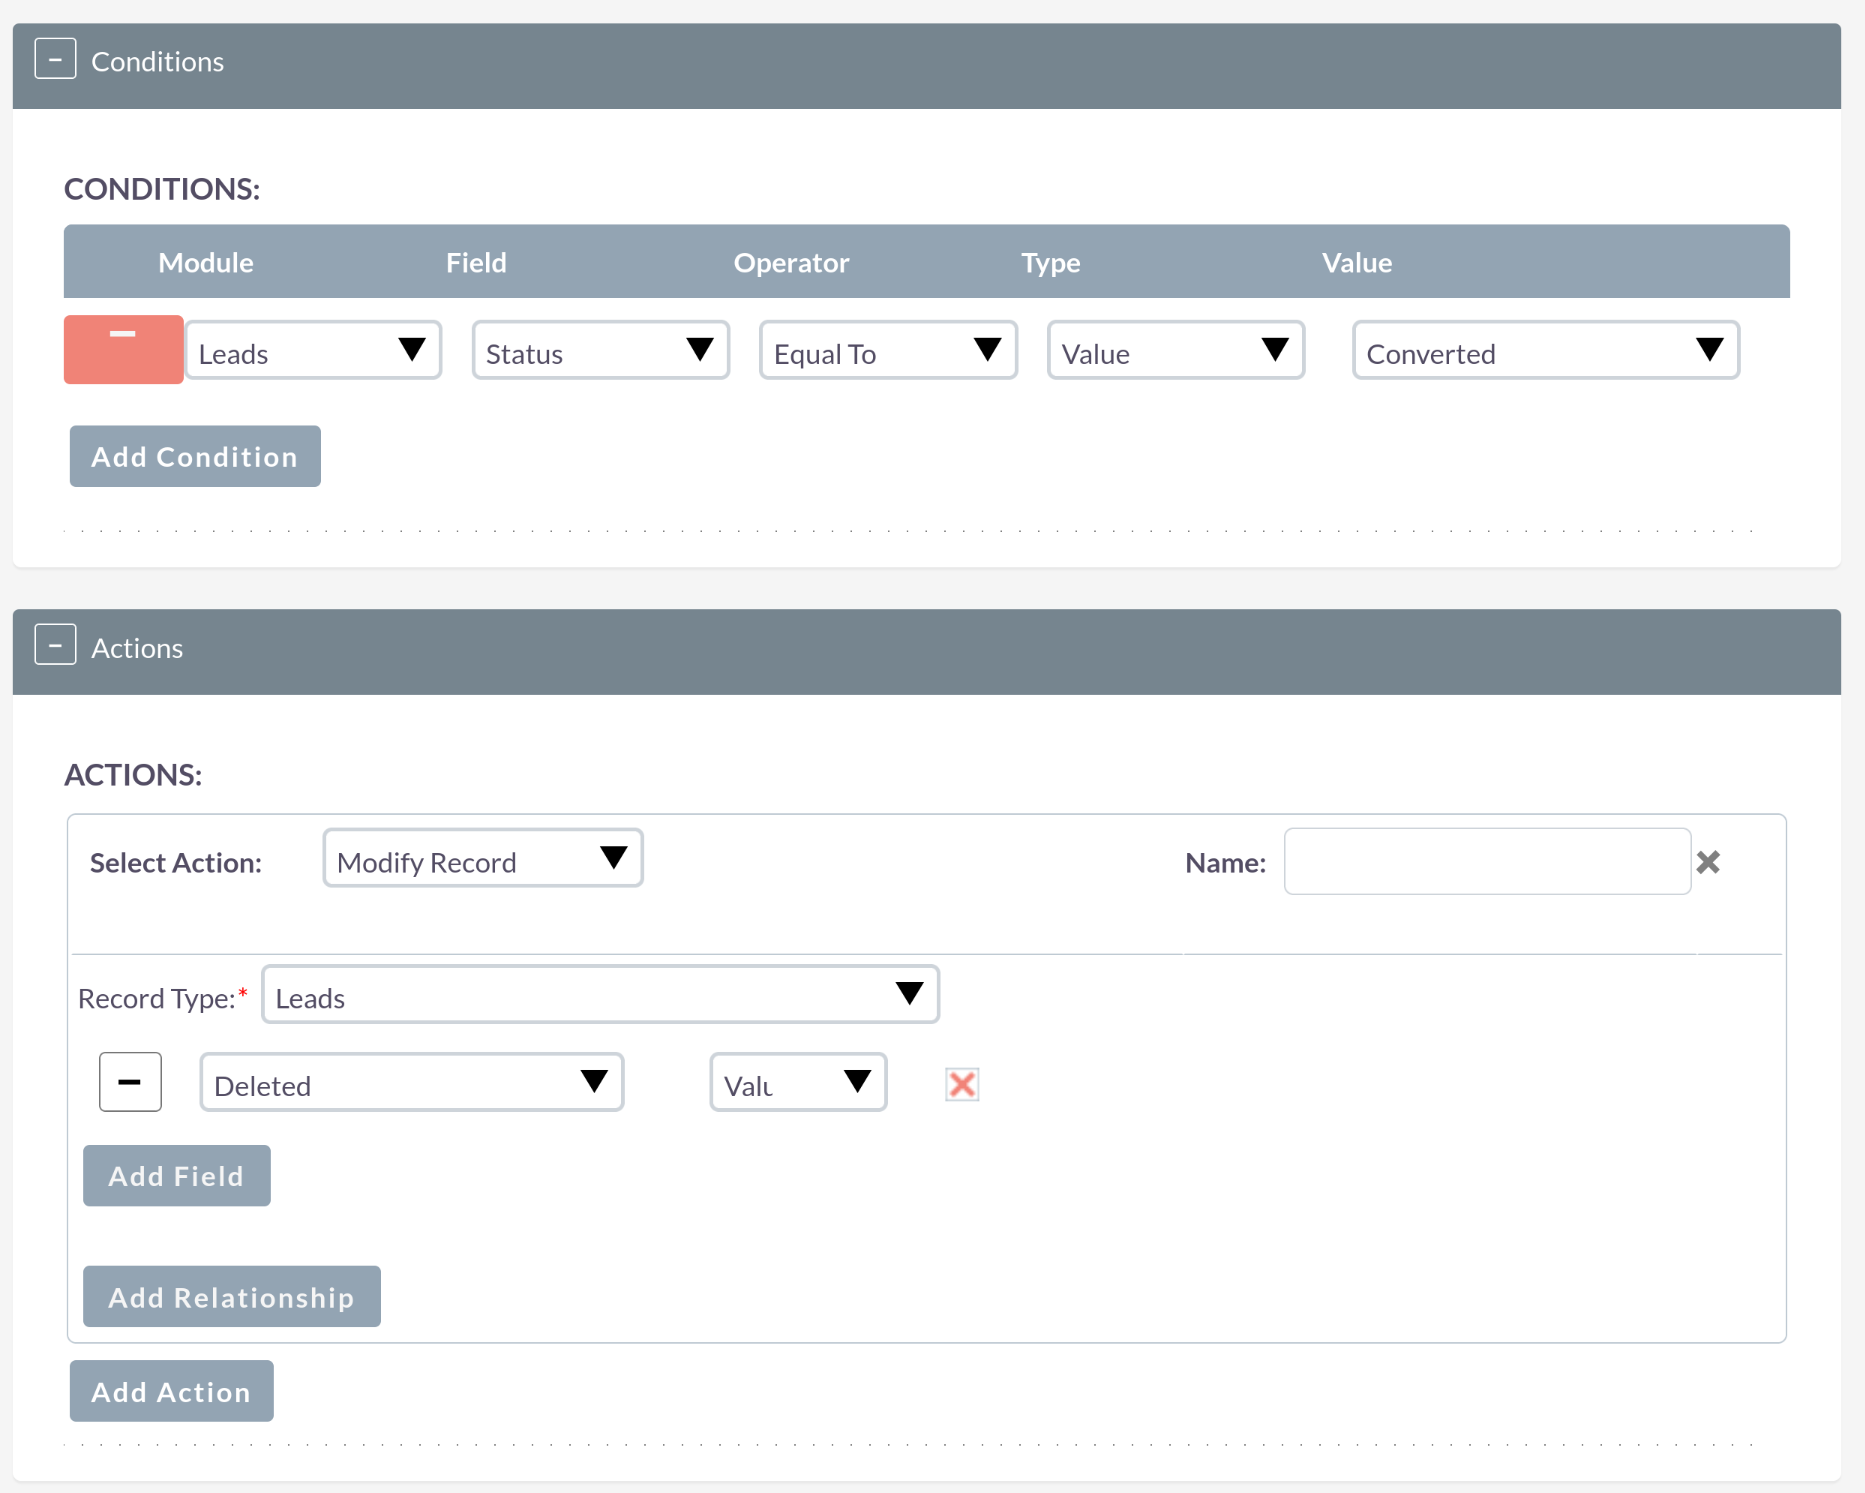
Task: Remove the Leads status condition row
Action: [x=123, y=349]
